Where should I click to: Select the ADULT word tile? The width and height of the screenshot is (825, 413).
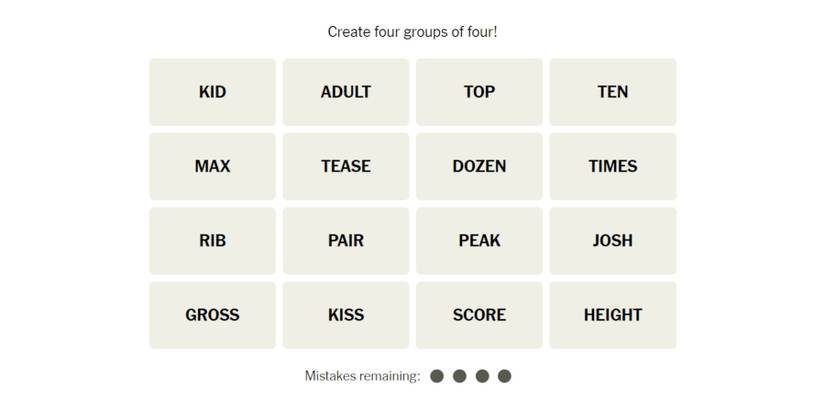point(346,92)
